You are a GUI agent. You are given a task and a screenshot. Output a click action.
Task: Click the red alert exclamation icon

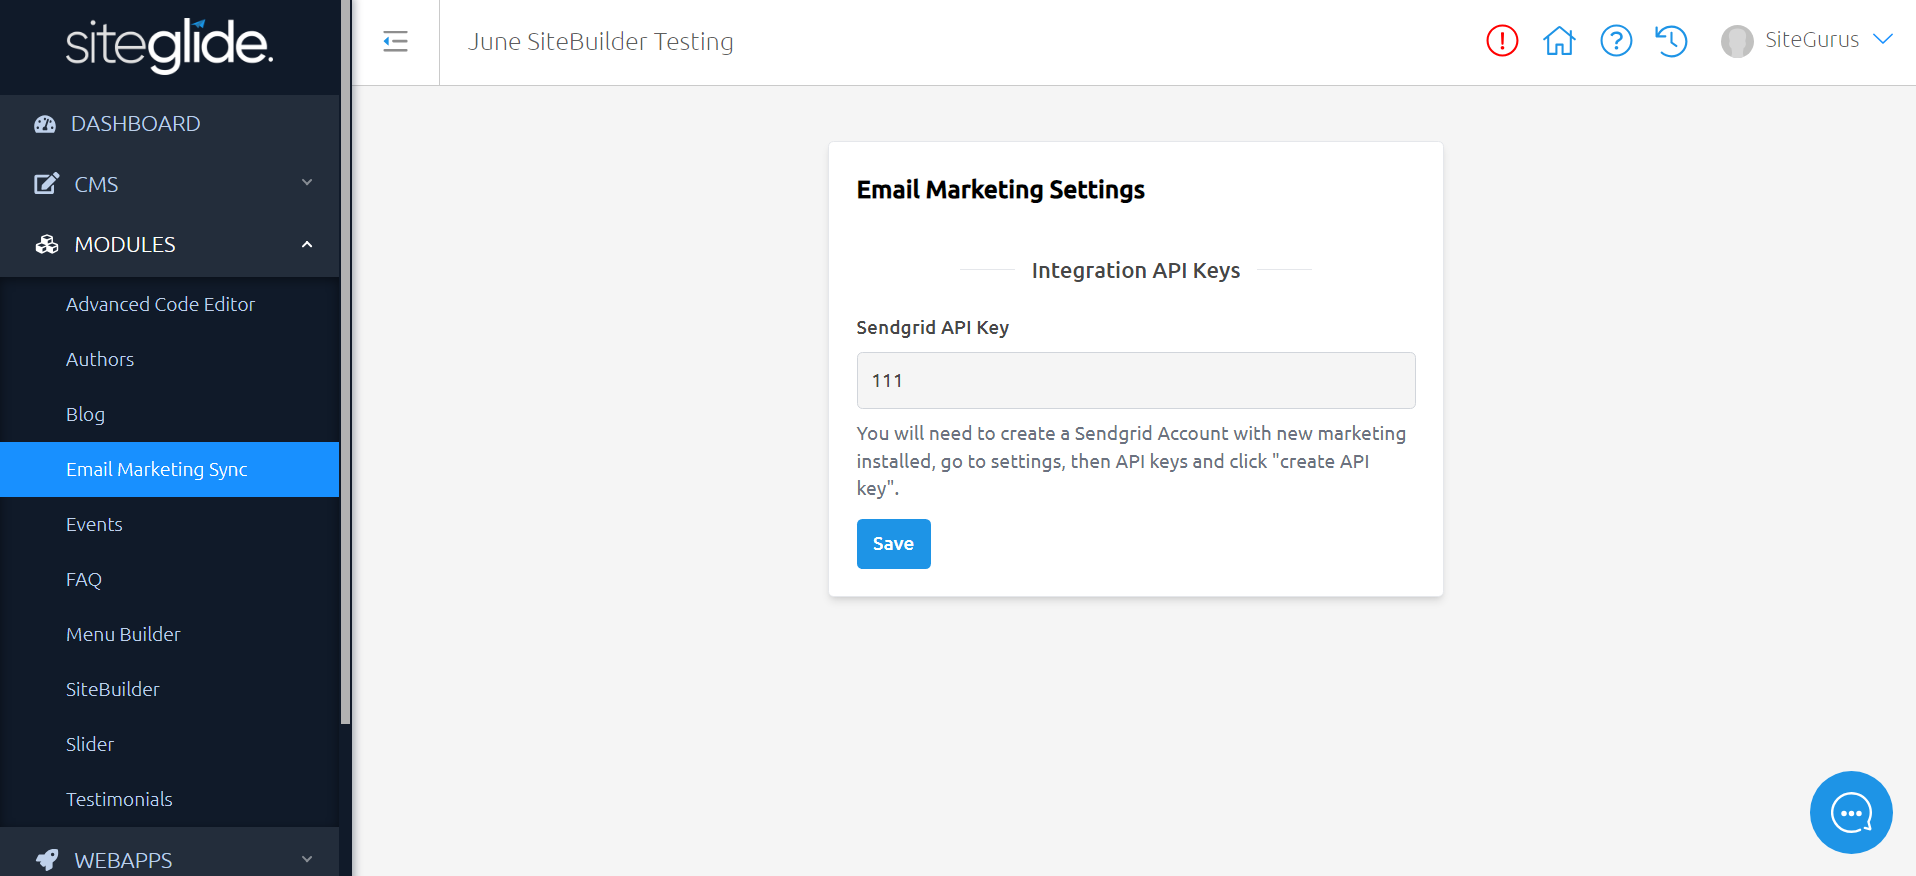(x=1502, y=41)
